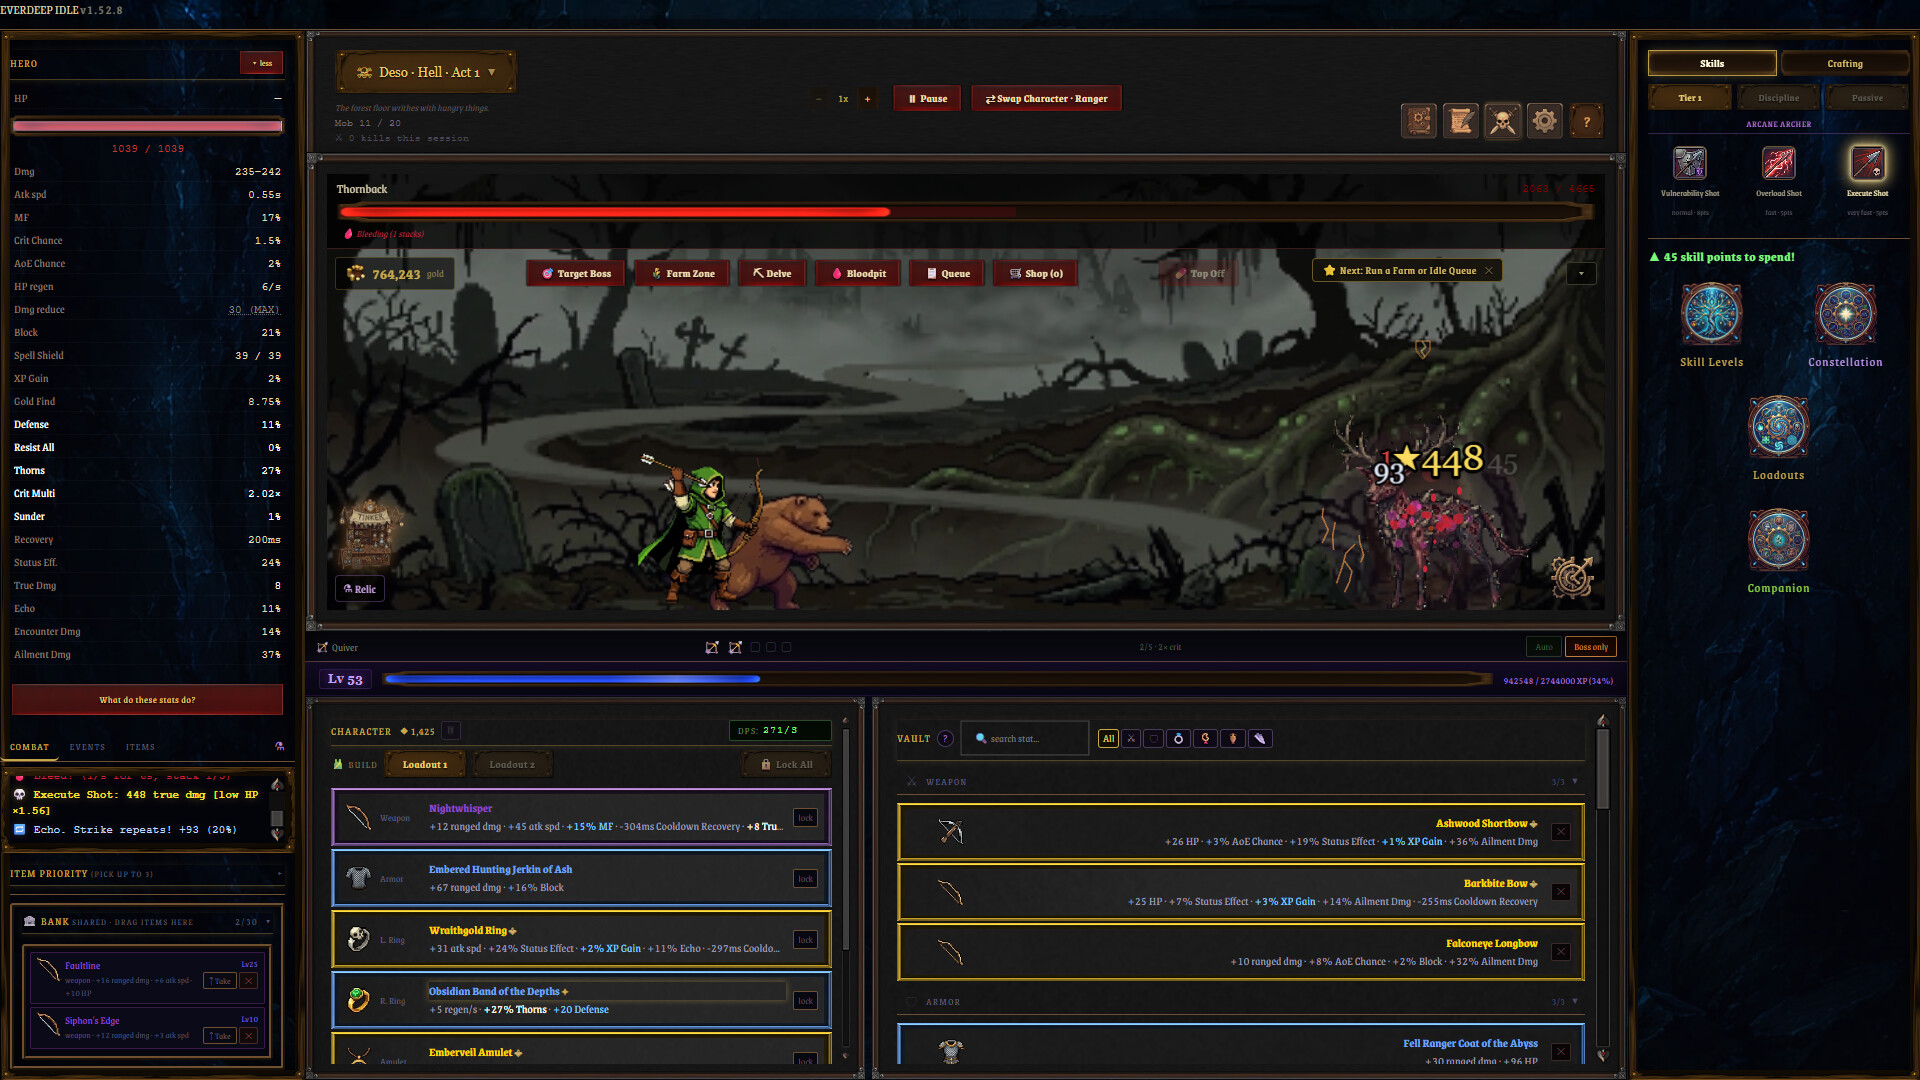The width and height of the screenshot is (1920, 1080).
Task: Toggle Auto quiver mode
Action: [1543, 647]
